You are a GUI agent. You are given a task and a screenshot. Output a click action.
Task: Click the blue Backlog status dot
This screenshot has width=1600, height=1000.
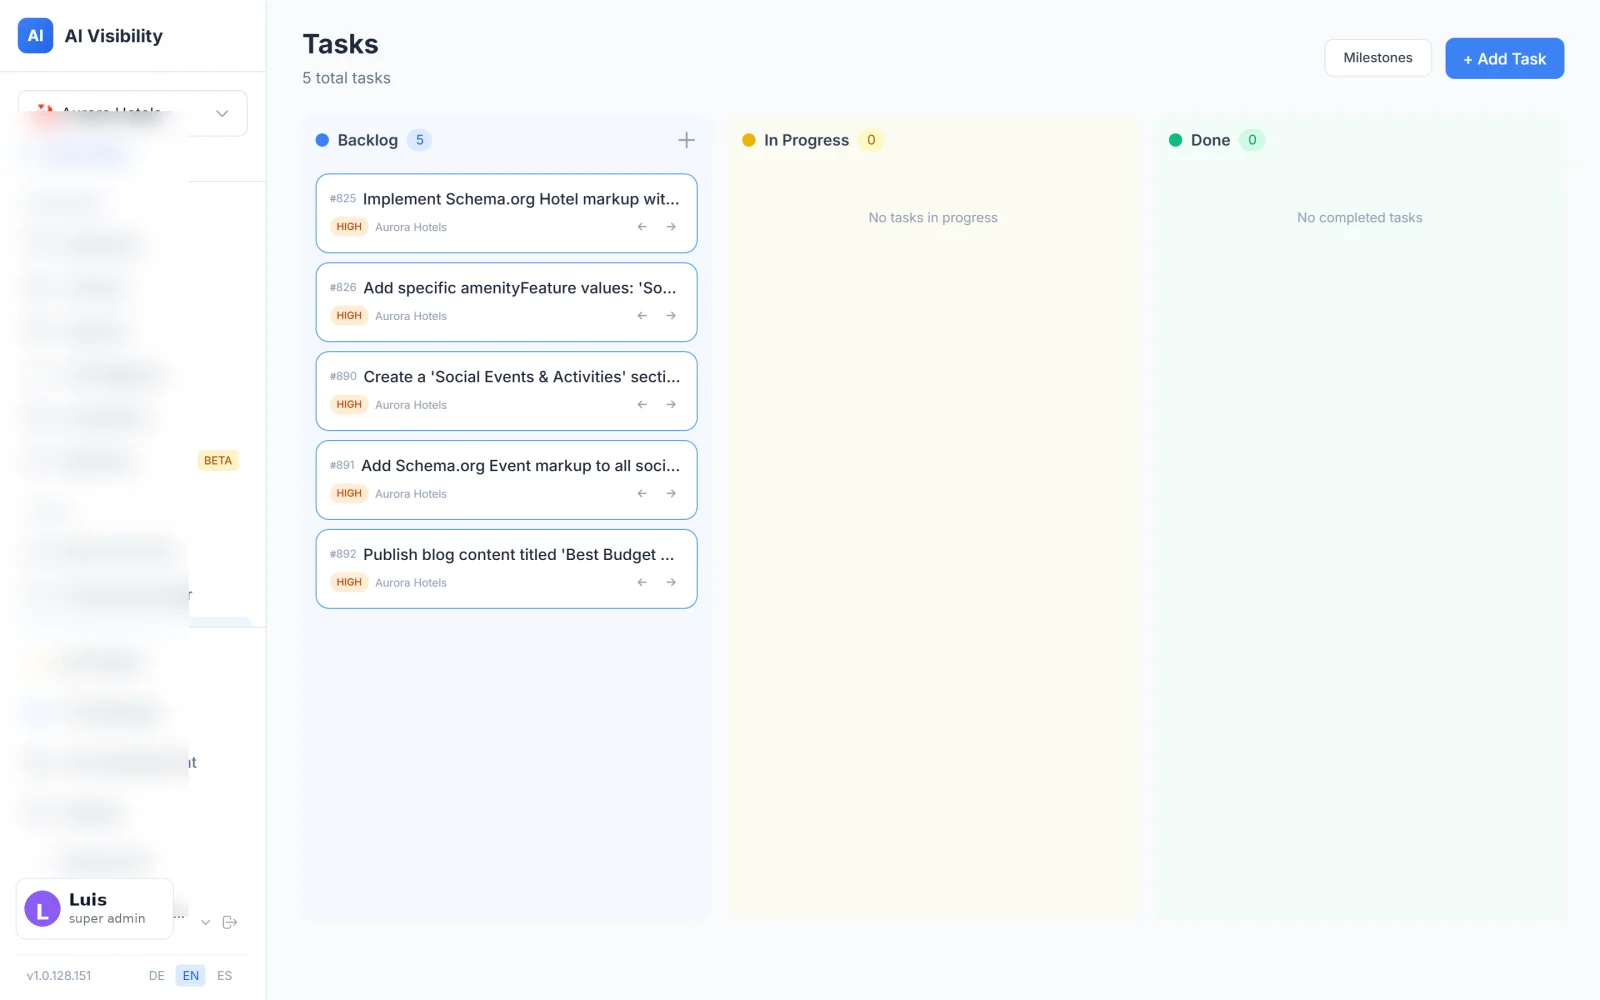coord(322,140)
